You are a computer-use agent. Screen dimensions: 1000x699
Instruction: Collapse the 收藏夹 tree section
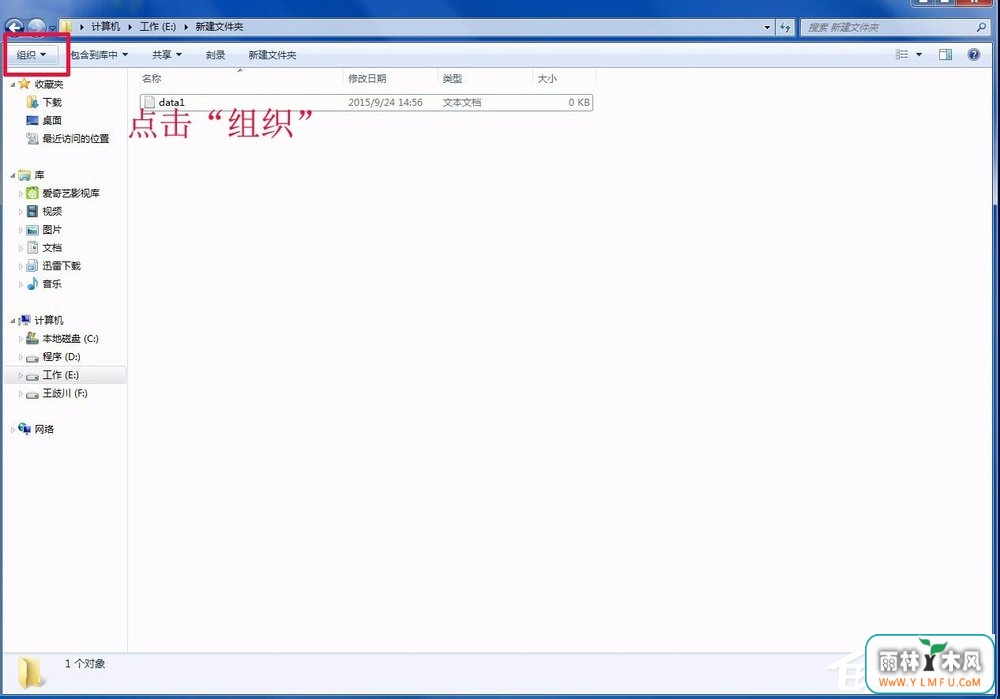point(13,85)
